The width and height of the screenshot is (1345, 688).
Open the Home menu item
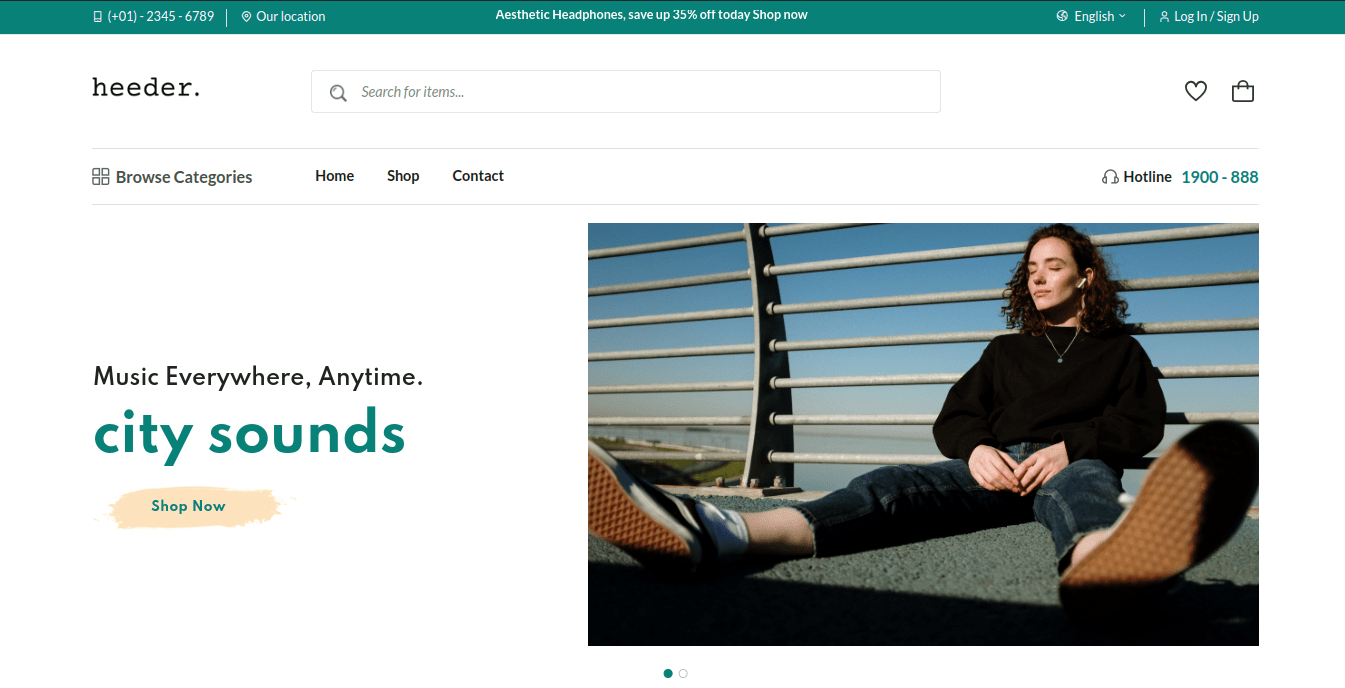pyautogui.click(x=334, y=176)
